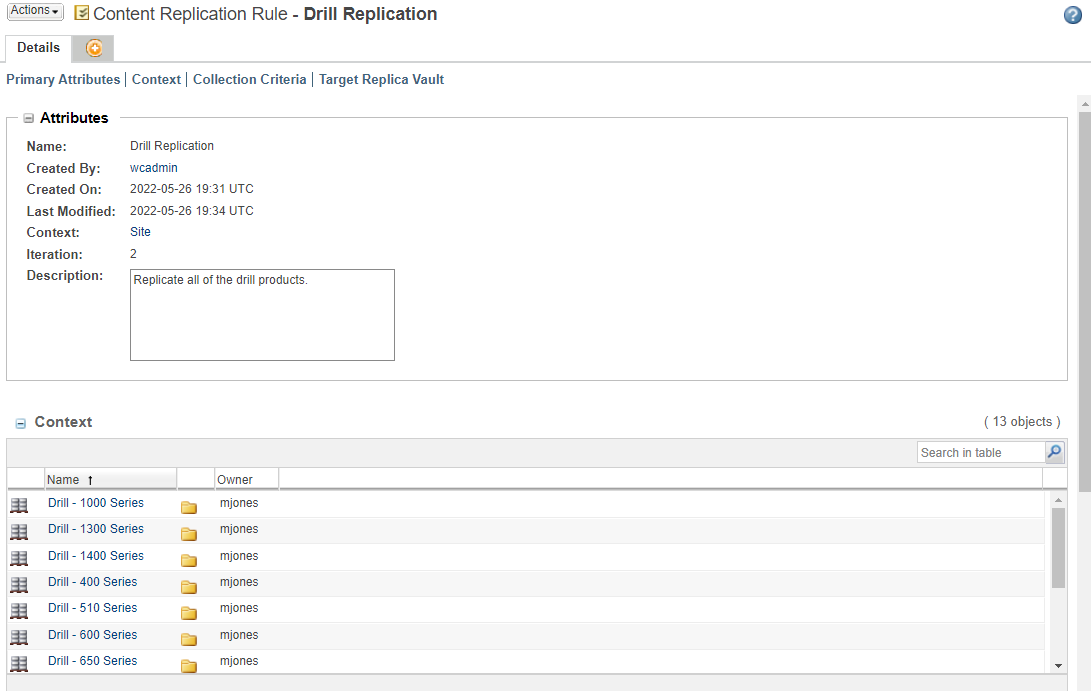Image resolution: width=1091 pixels, height=691 pixels.
Task: Jump to Primary Attributes section
Action: (x=63, y=79)
